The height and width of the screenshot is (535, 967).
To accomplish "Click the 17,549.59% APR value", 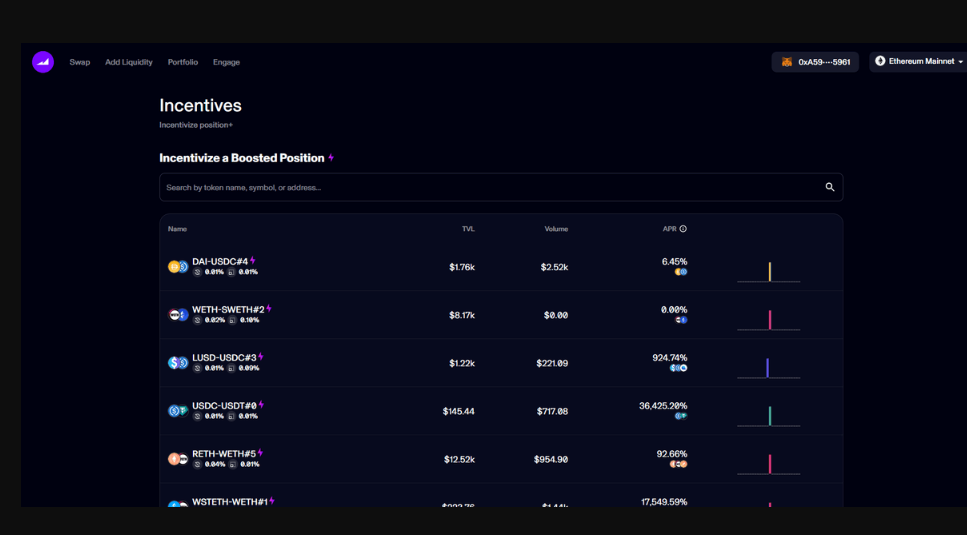I will pyautogui.click(x=664, y=502).
